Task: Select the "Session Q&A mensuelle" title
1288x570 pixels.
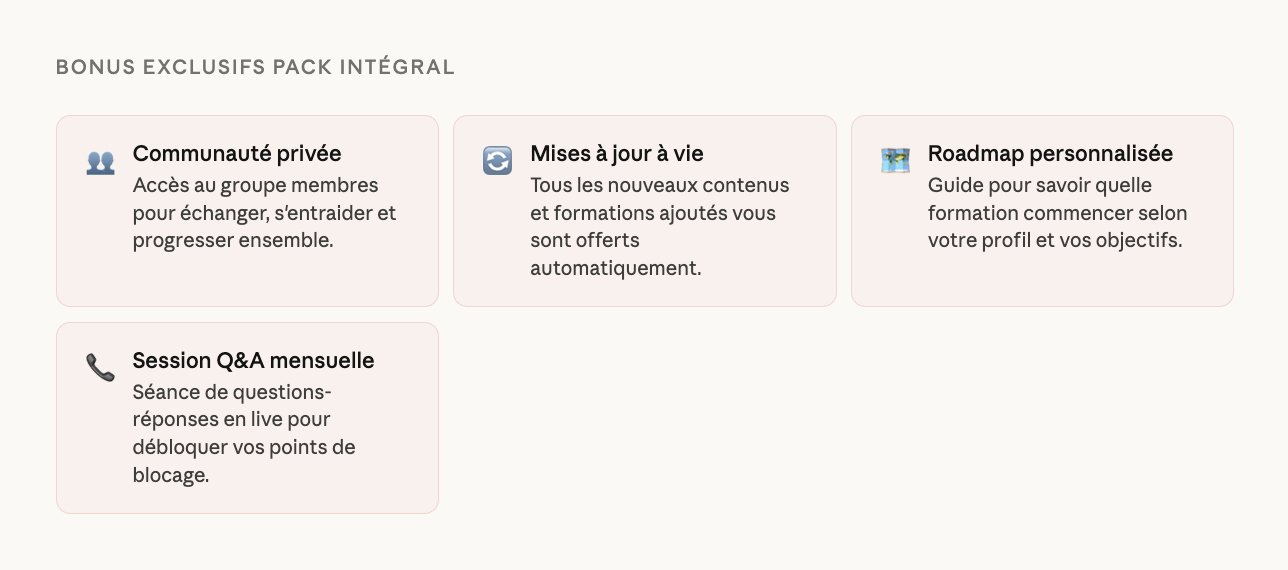Action: click(253, 361)
